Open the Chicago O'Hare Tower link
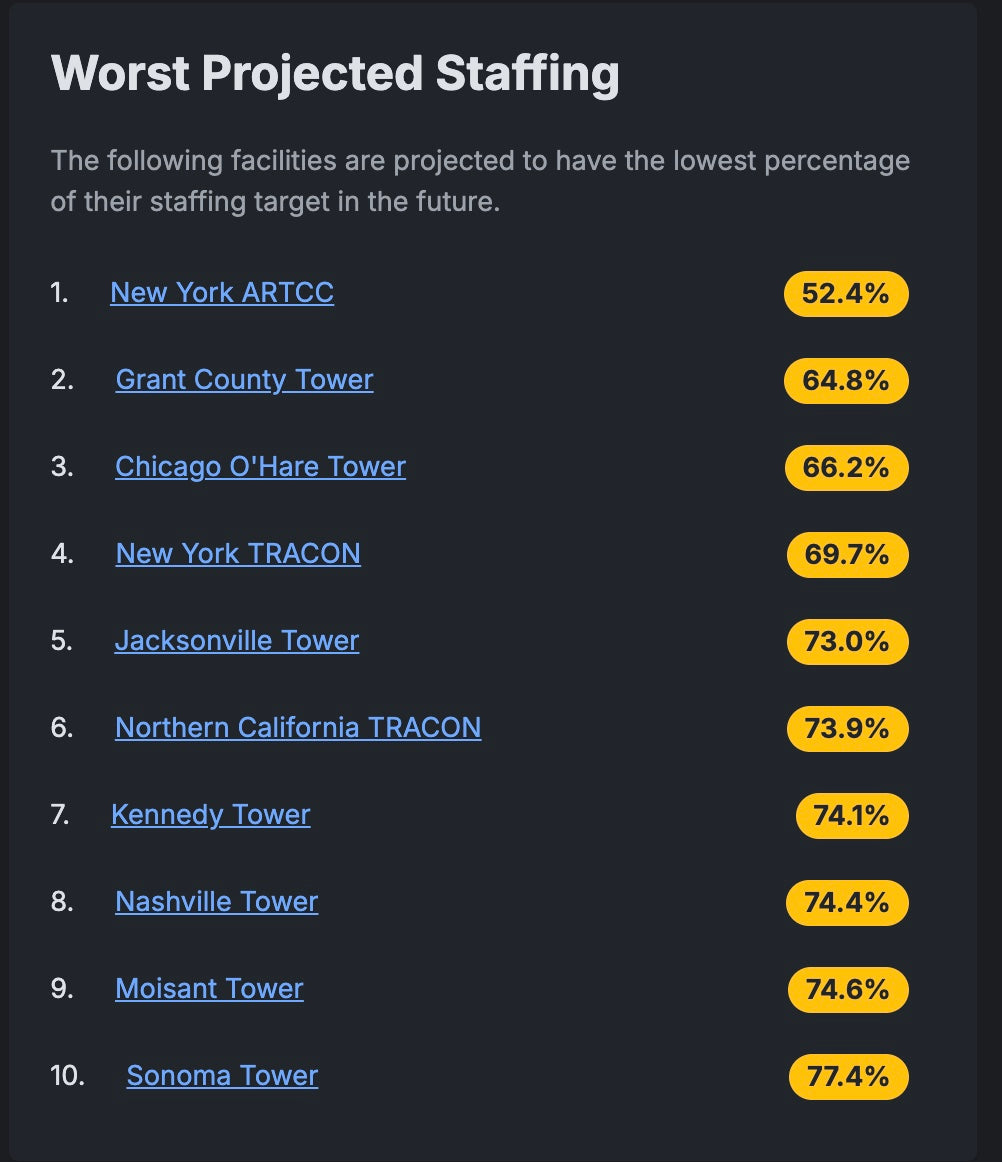Image resolution: width=1002 pixels, height=1162 pixels. (x=260, y=467)
